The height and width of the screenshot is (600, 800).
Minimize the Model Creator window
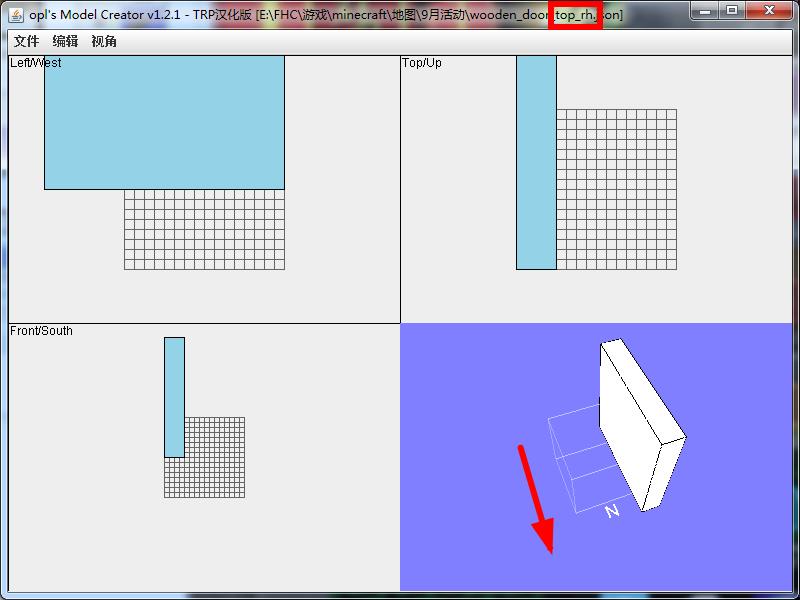click(706, 11)
